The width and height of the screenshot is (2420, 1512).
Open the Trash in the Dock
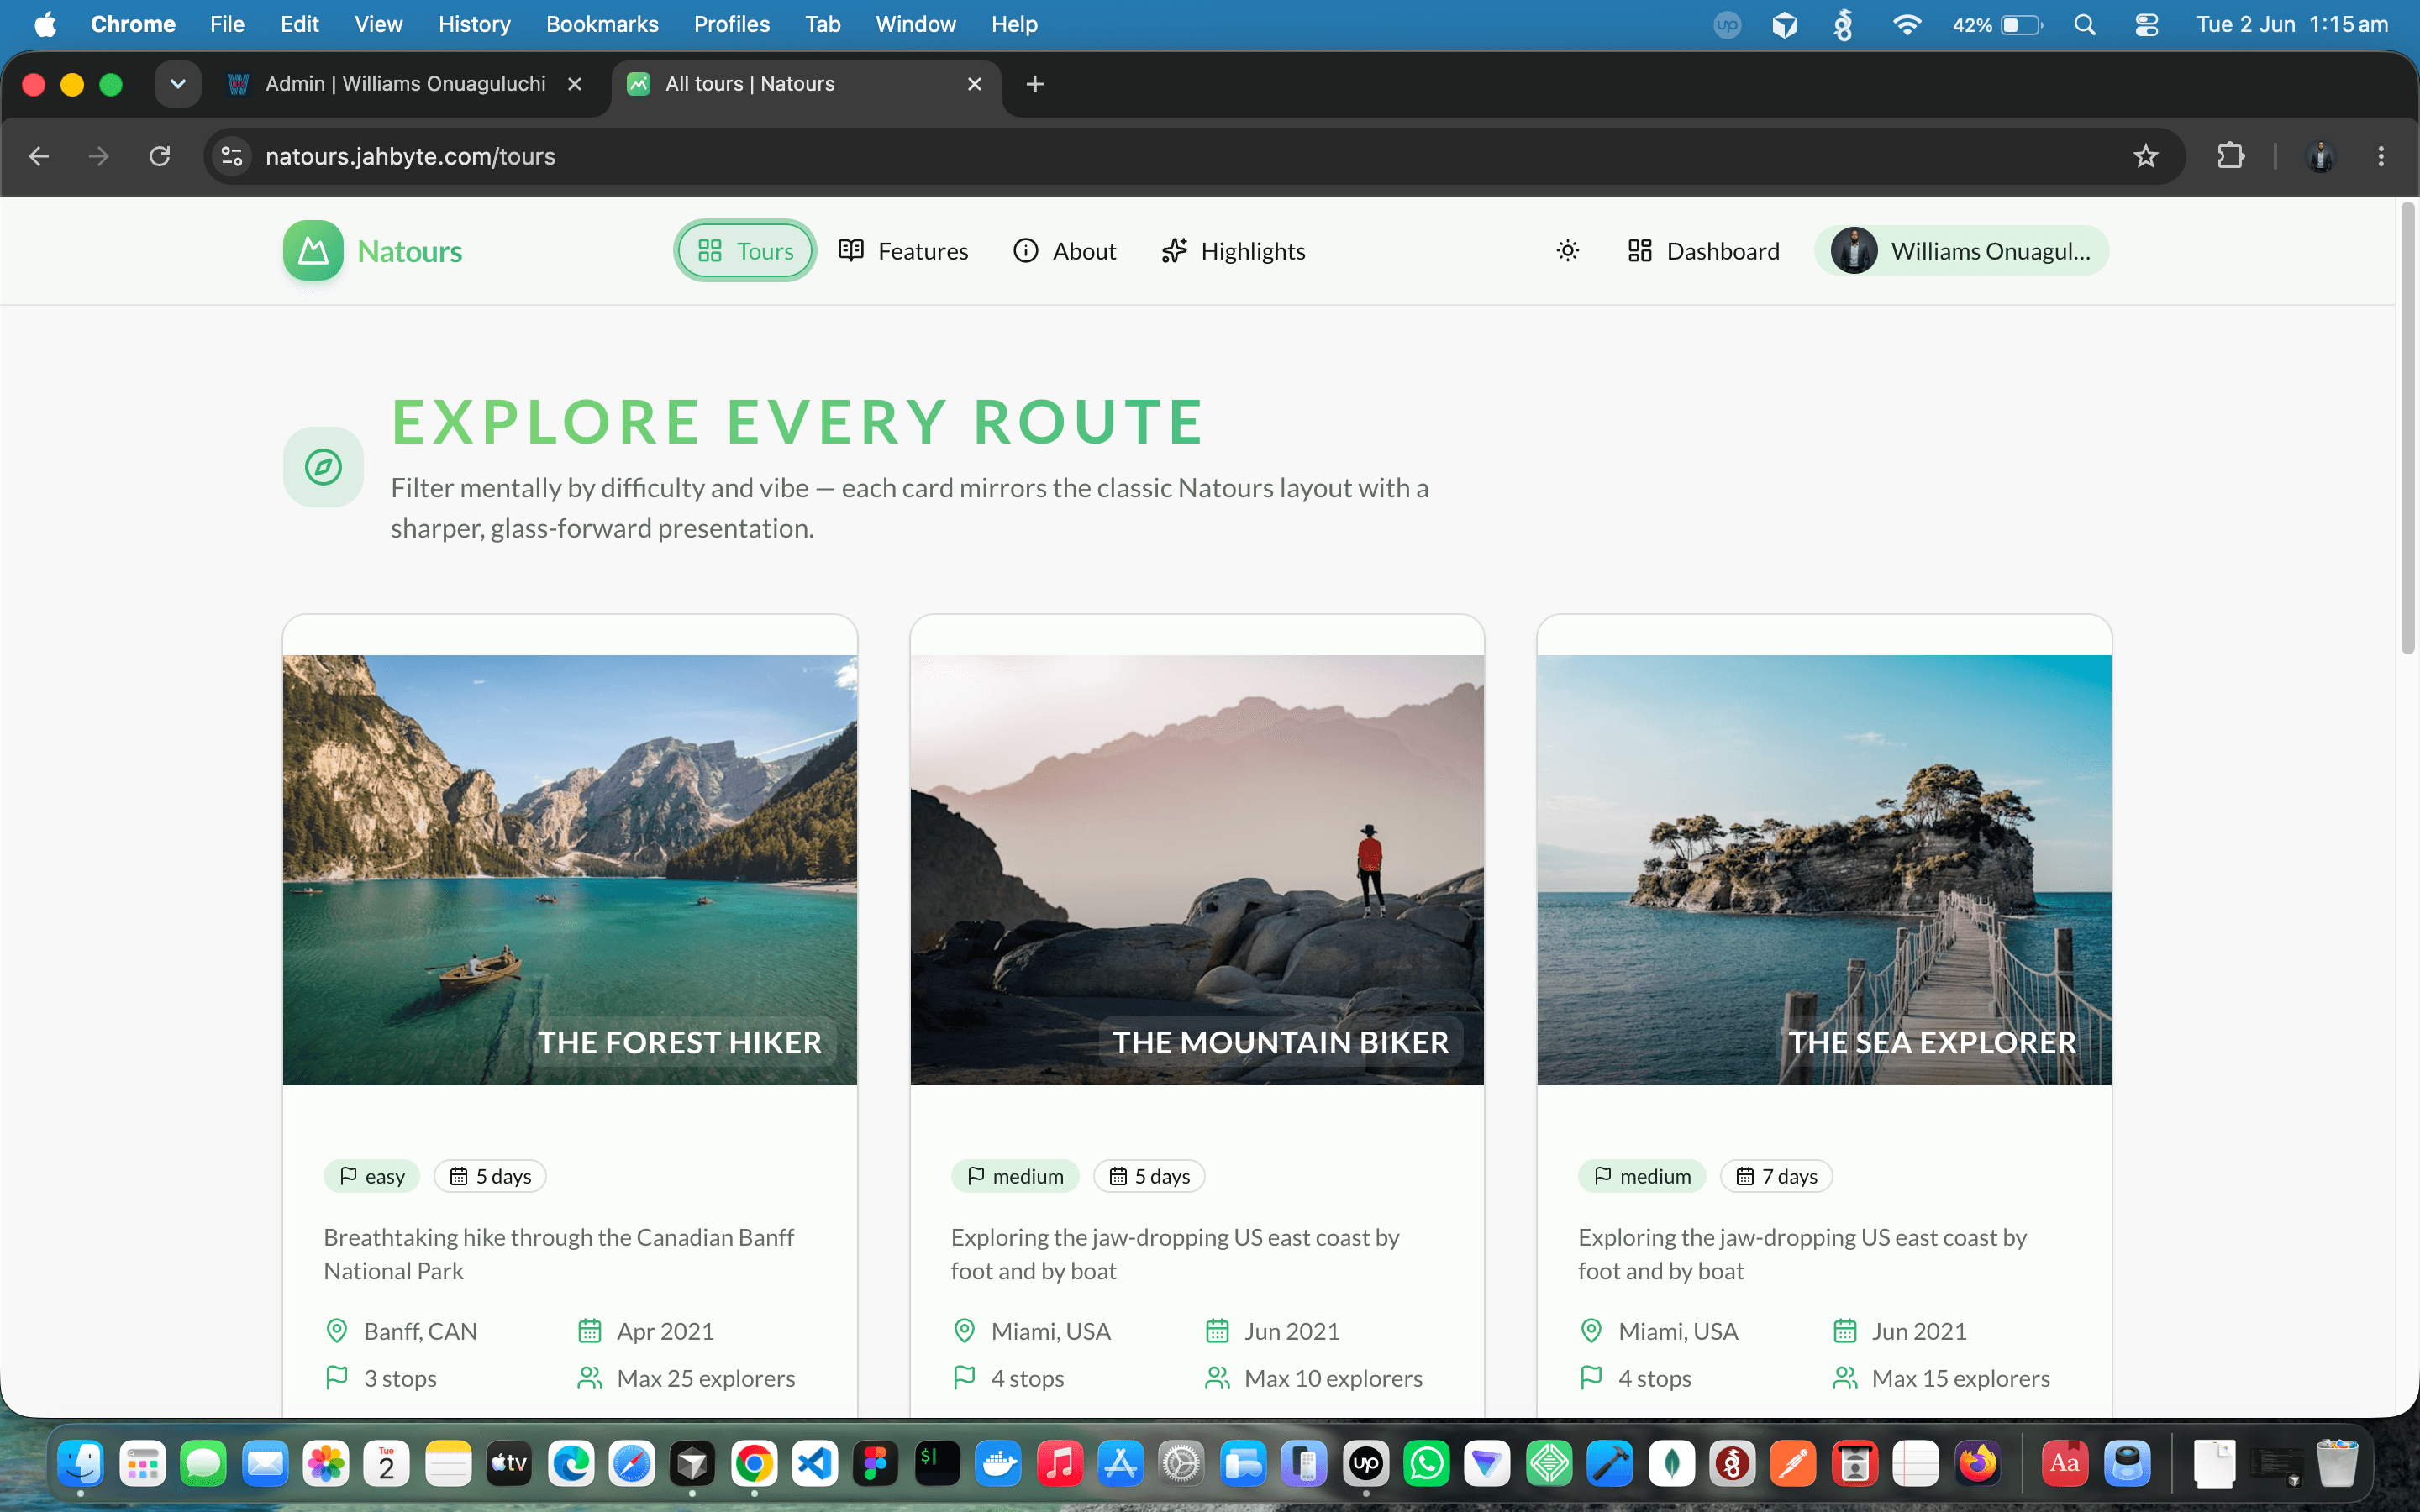[x=2337, y=1464]
